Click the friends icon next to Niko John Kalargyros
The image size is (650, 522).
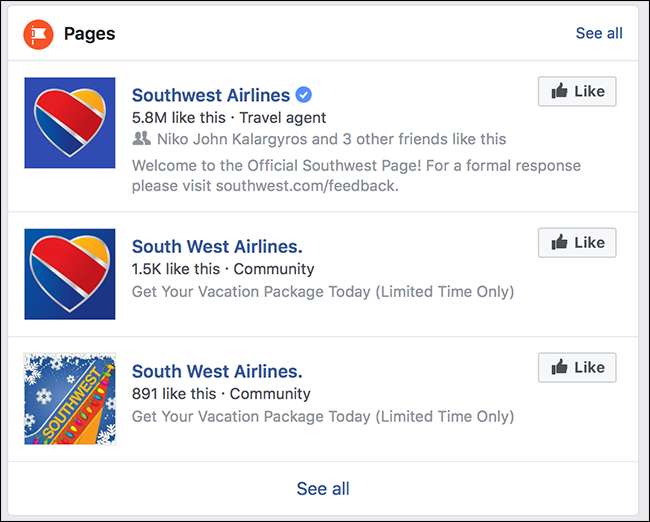point(142,139)
